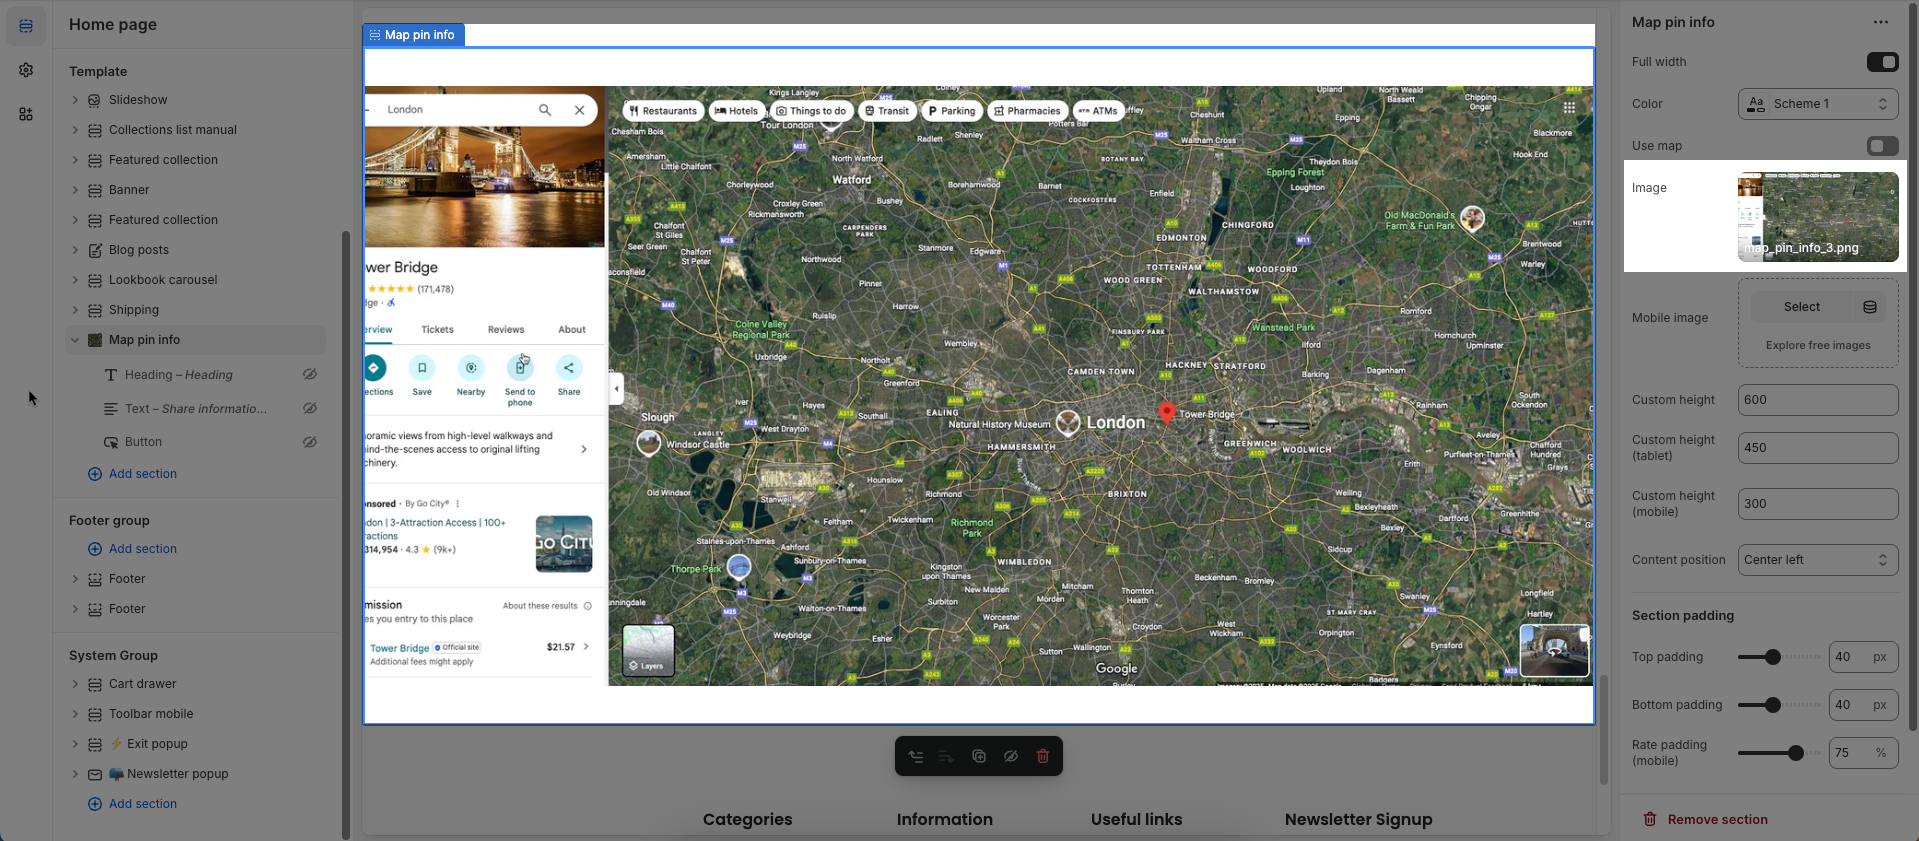Delete section with red trash icon in floating toolbar
1919x841 pixels.
click(x=1043, y=756)
